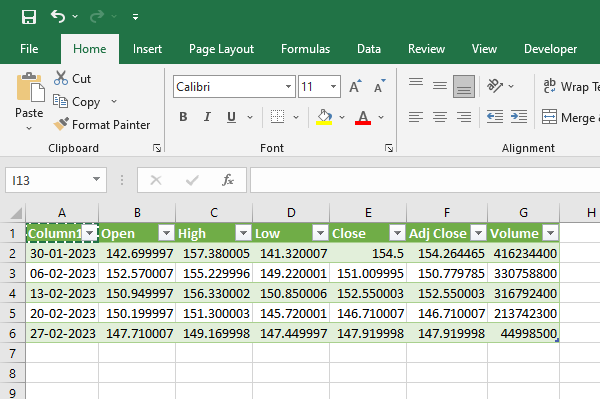Switch to the Review tab

(x=426, y=49)
